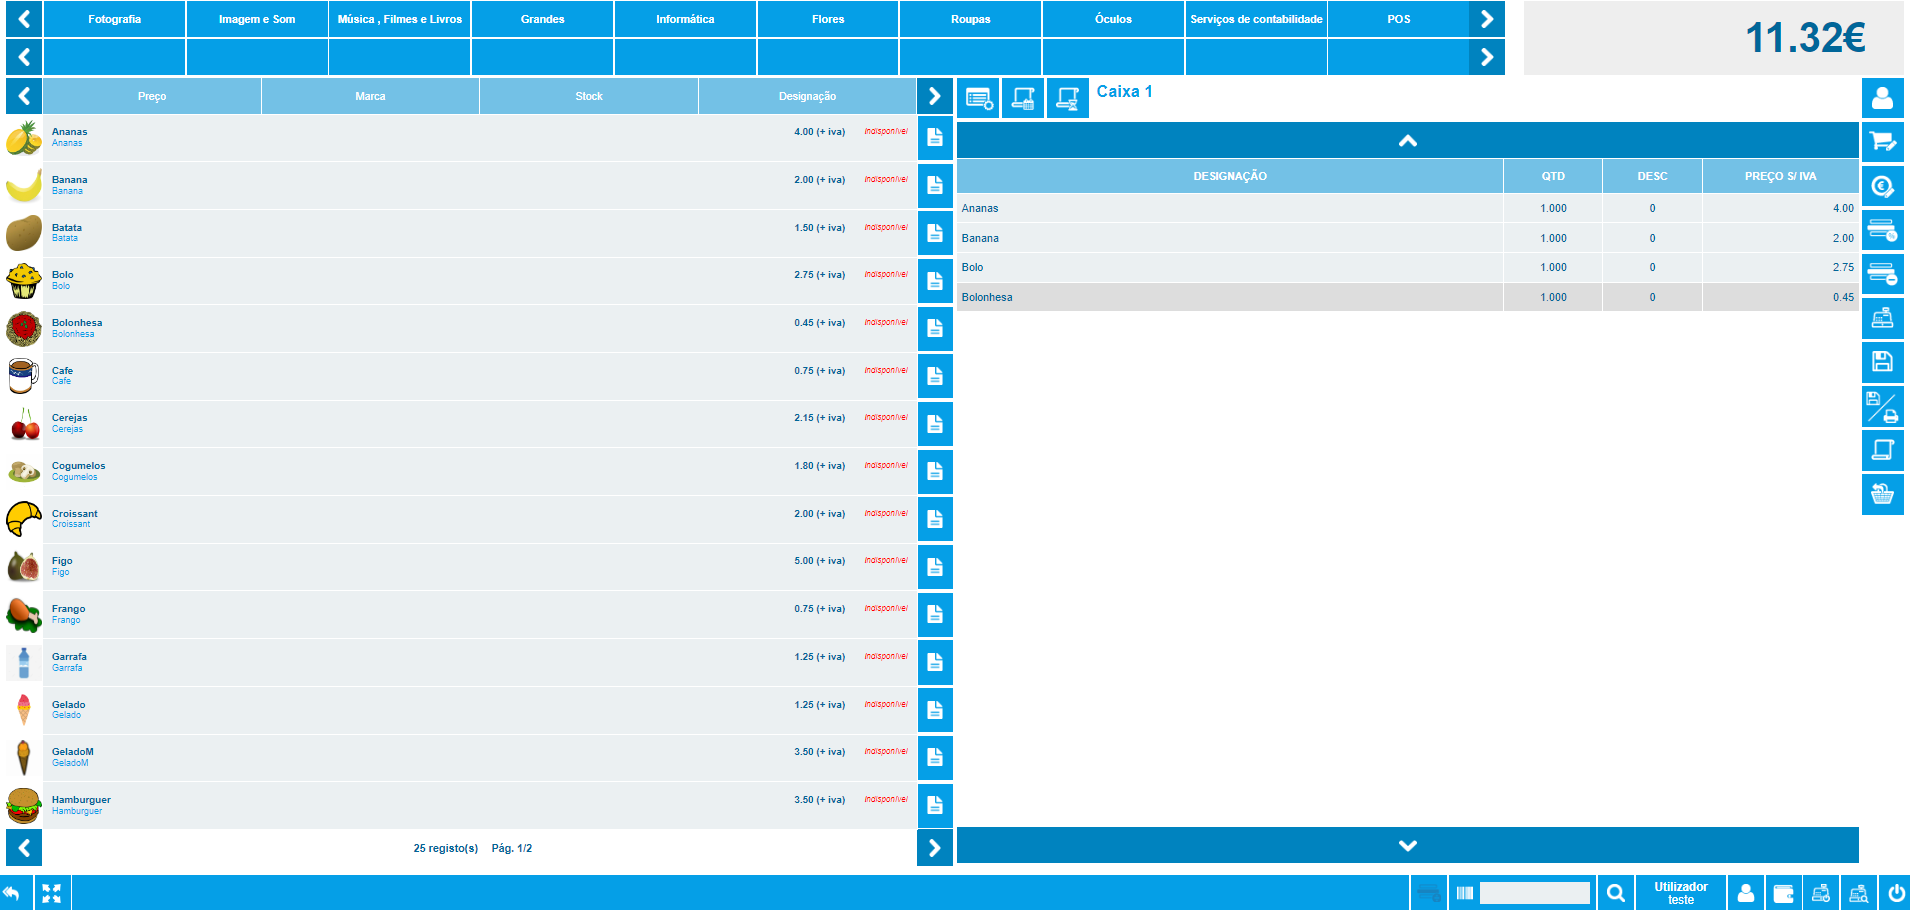
Task: Click the barcode input field
Action: tap(1534, 893)
